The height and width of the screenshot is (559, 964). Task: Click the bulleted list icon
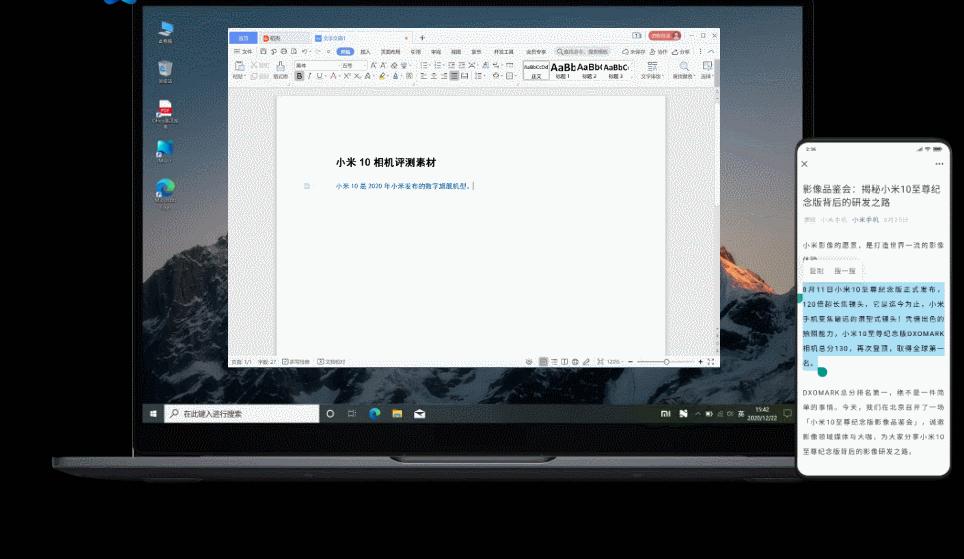pyautogui.click(x=425, y=65)
